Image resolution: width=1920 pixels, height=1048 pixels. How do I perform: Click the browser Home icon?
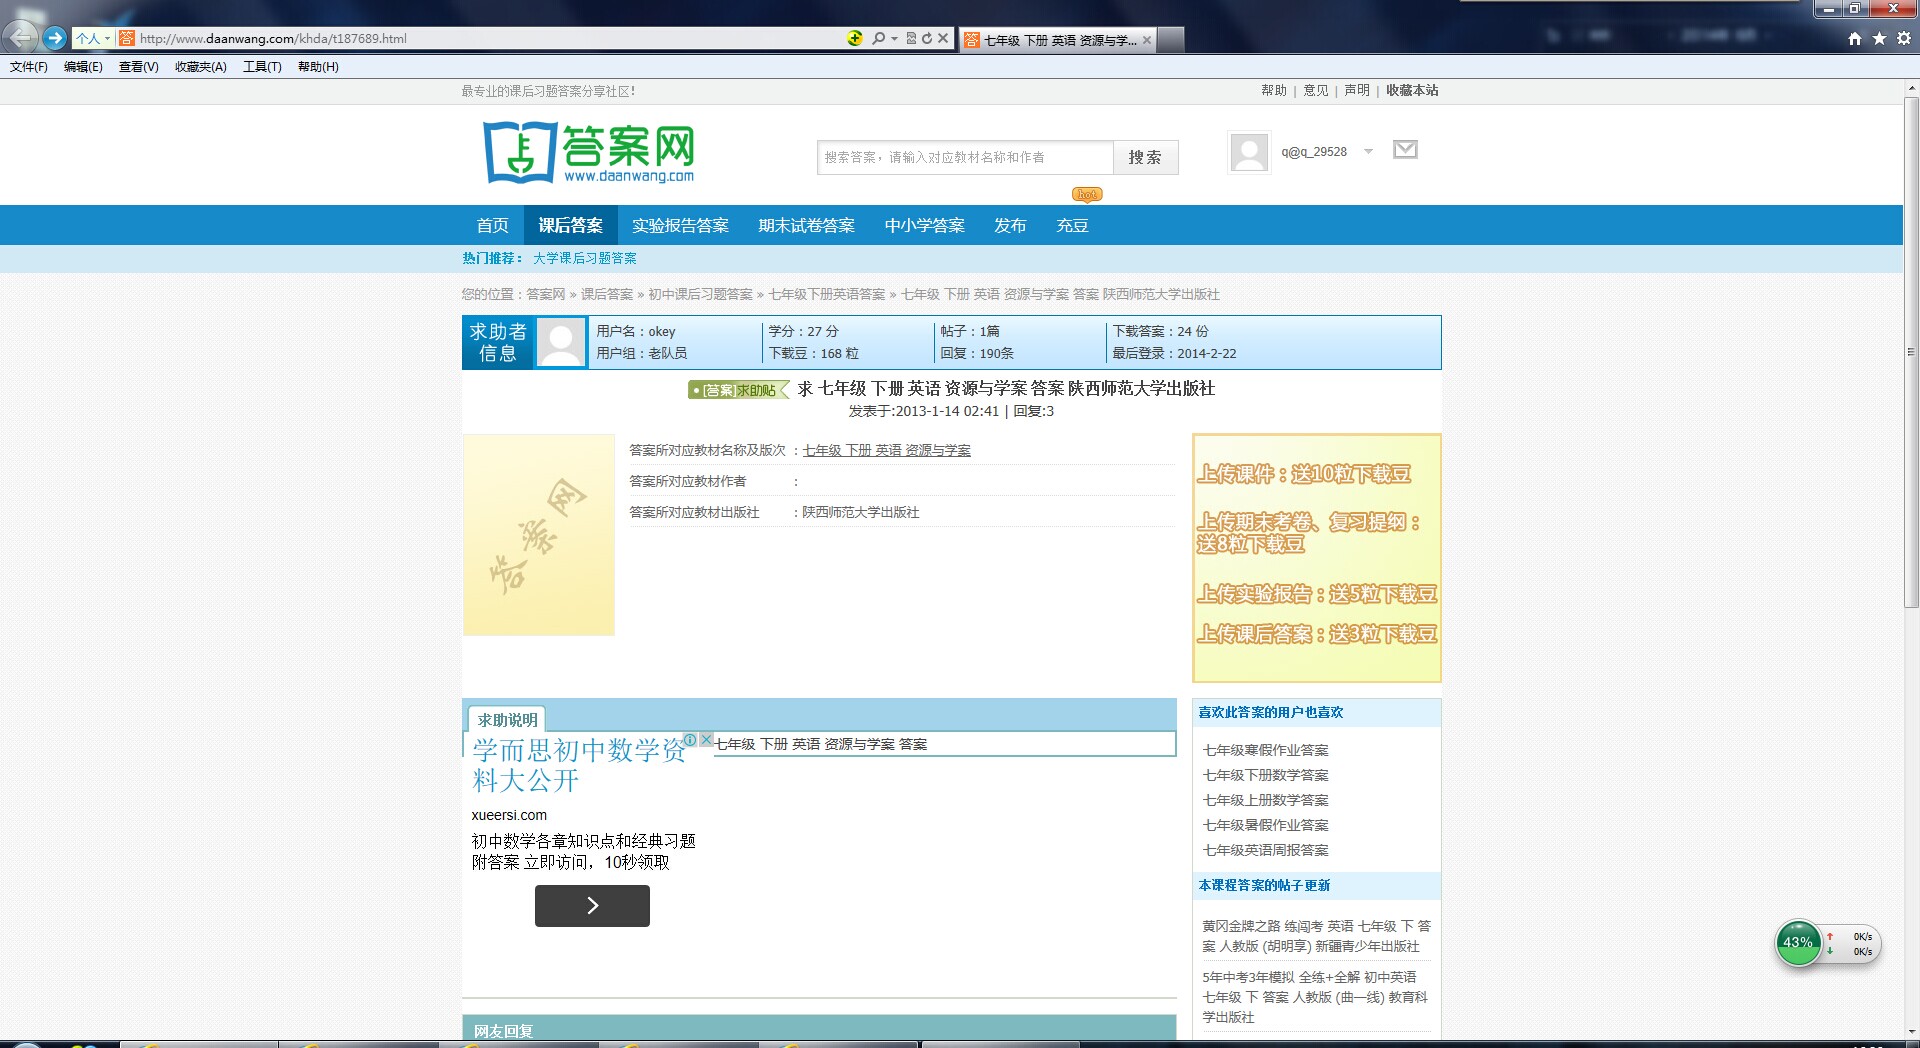tap(1855, 38)
